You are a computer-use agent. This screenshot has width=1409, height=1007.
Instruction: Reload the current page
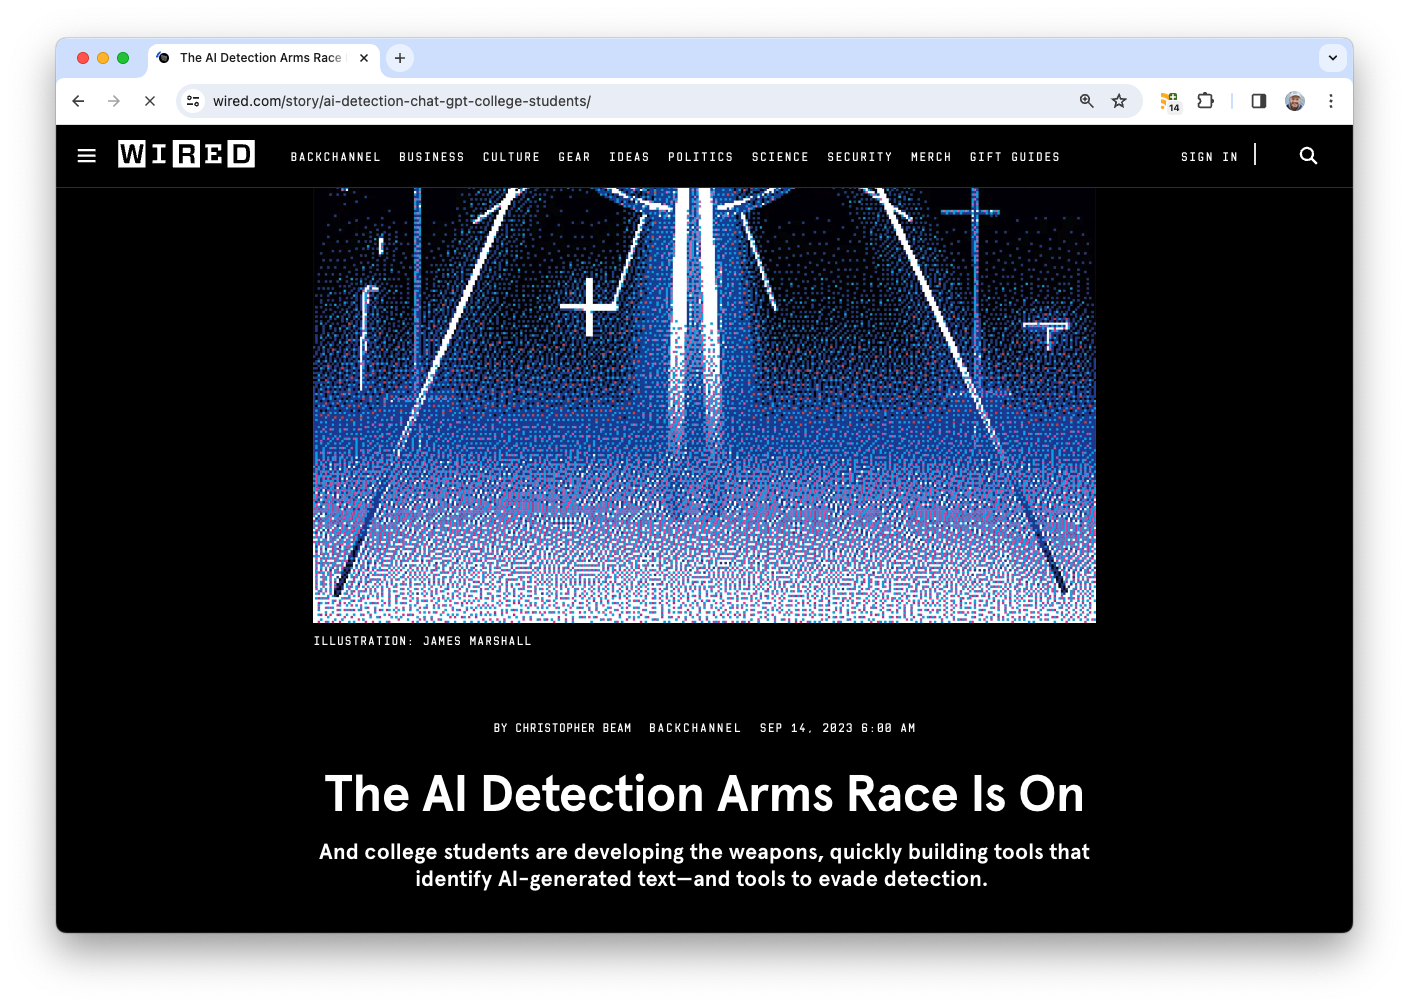pyautogui.click(x=150, y=101)
